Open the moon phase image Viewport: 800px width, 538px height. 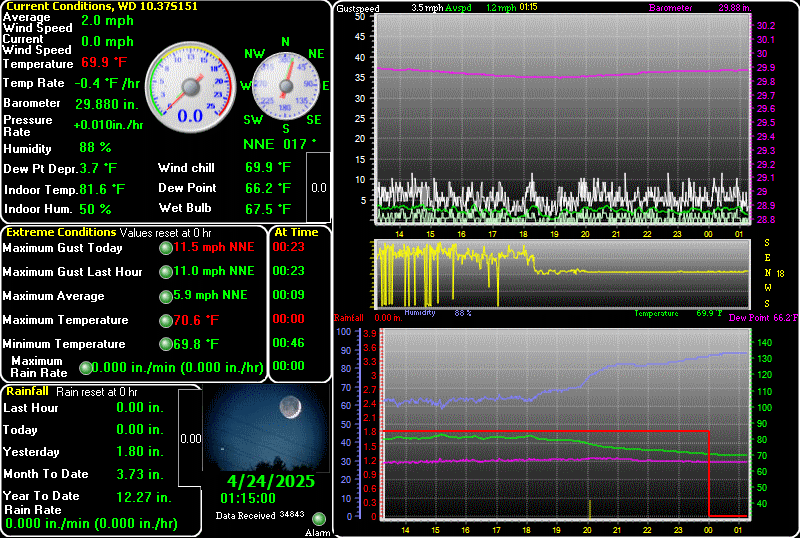266,429
